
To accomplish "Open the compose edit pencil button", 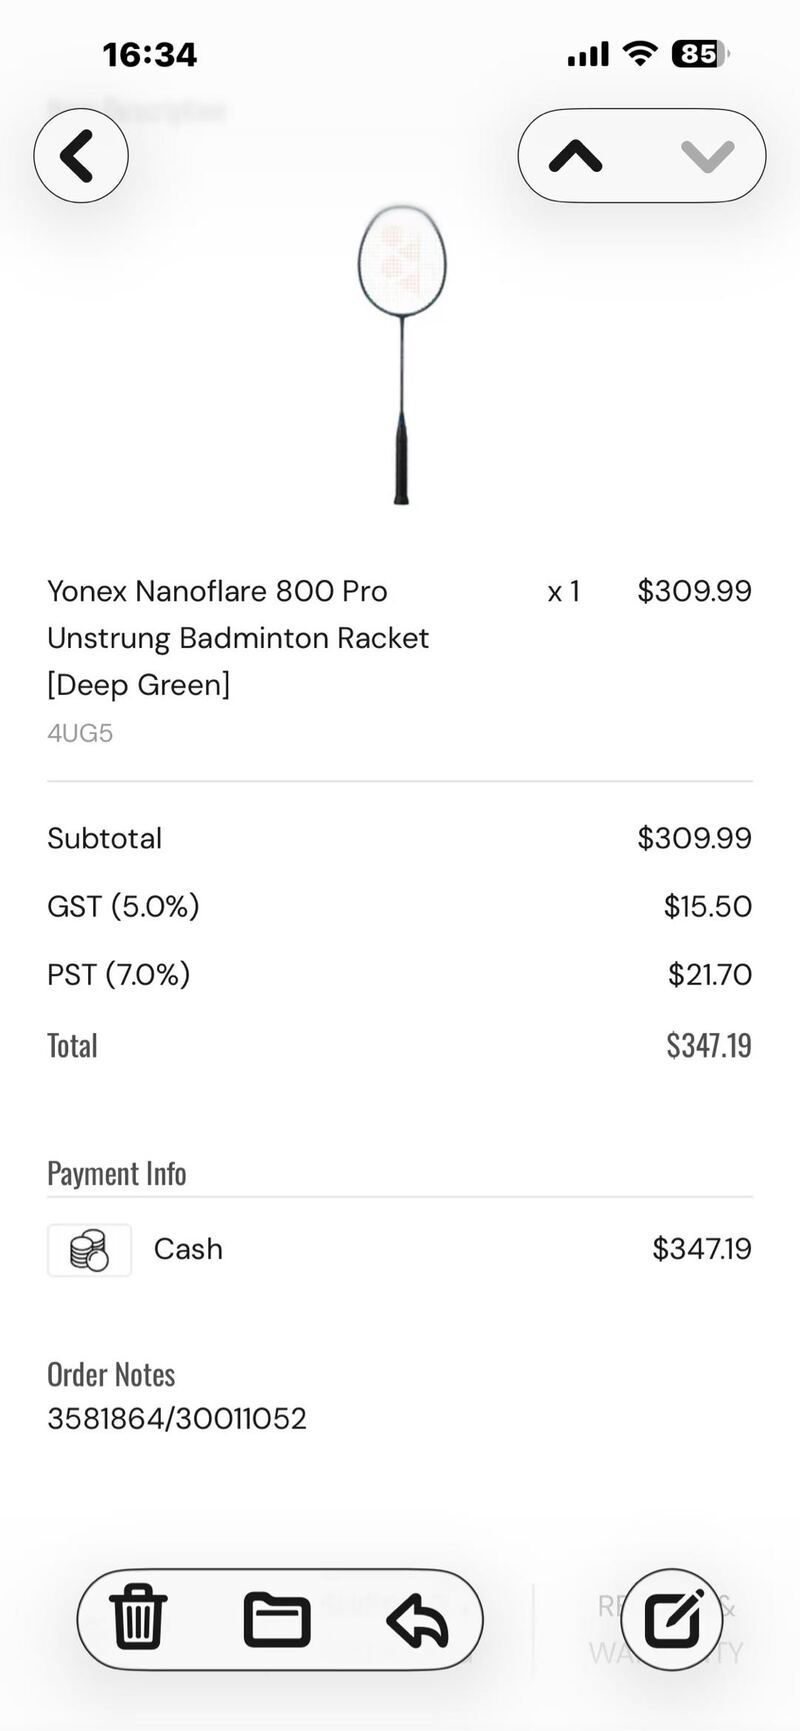I will (673, 1618).
